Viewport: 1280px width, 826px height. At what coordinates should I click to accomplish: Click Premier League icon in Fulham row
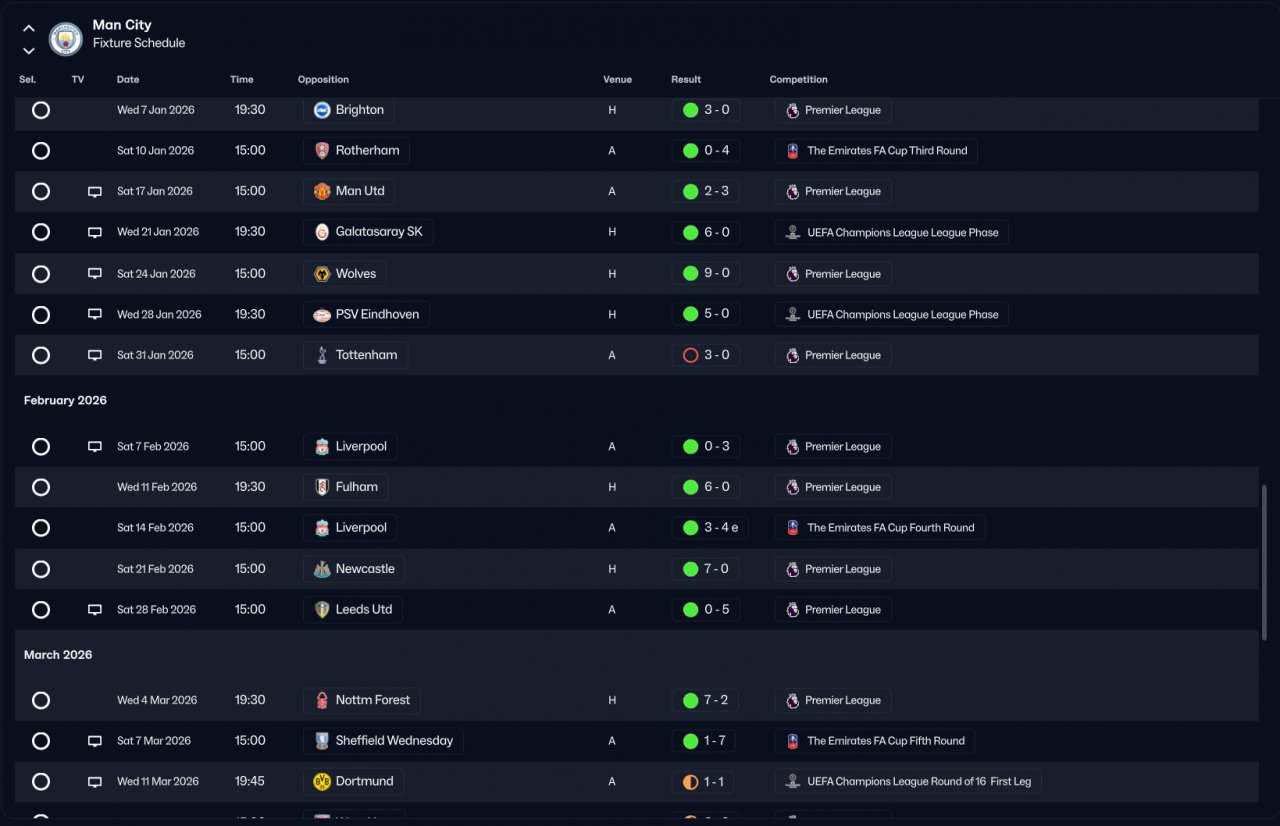click(793, 487)
